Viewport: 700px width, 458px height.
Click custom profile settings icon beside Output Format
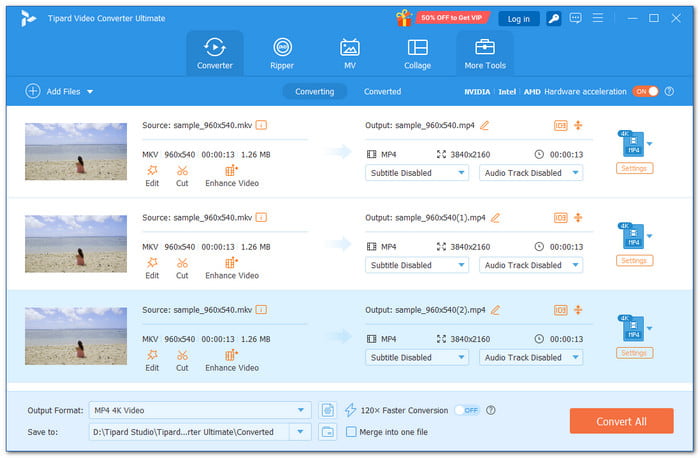(x=327, y=410)
